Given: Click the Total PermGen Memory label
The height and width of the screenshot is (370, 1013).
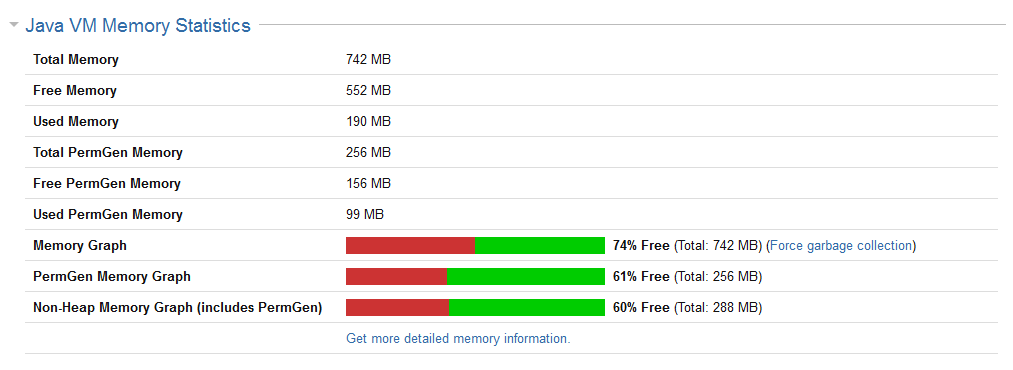Looking at the screenshot, I should point(108,152).
